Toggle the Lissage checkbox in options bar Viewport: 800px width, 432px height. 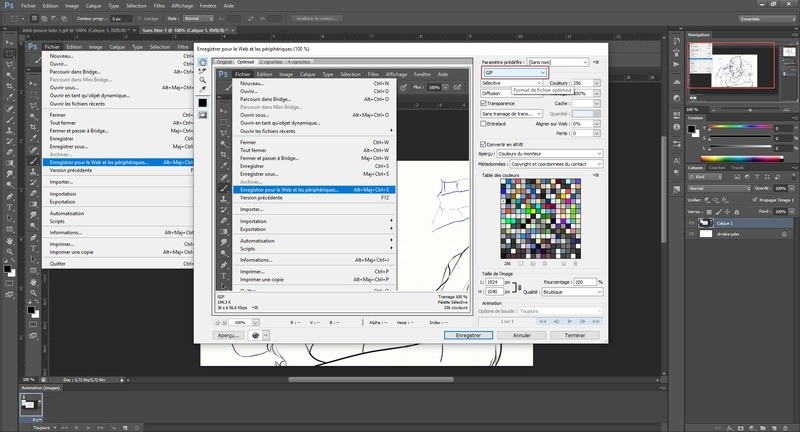coord(139,18)
